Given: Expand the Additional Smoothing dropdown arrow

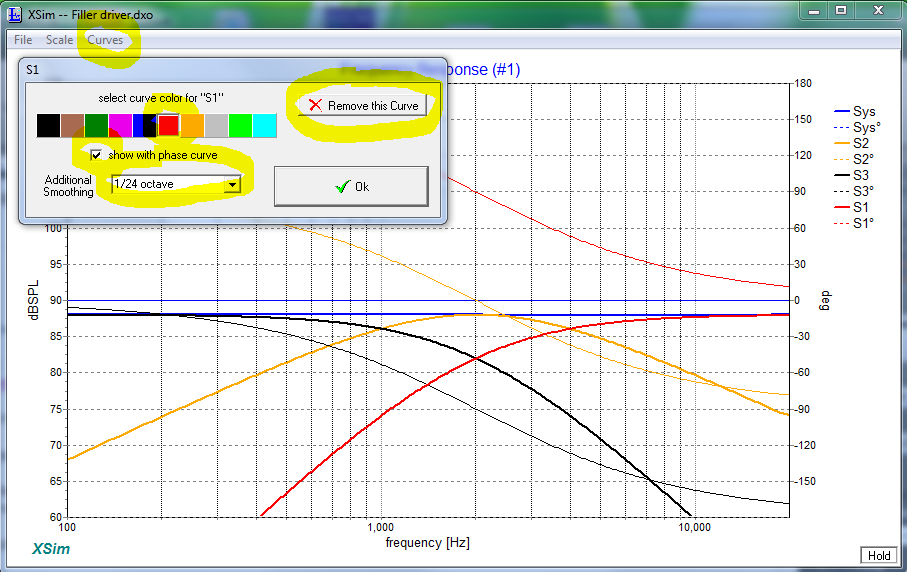Looking at the screenshot, I should 232,184.
